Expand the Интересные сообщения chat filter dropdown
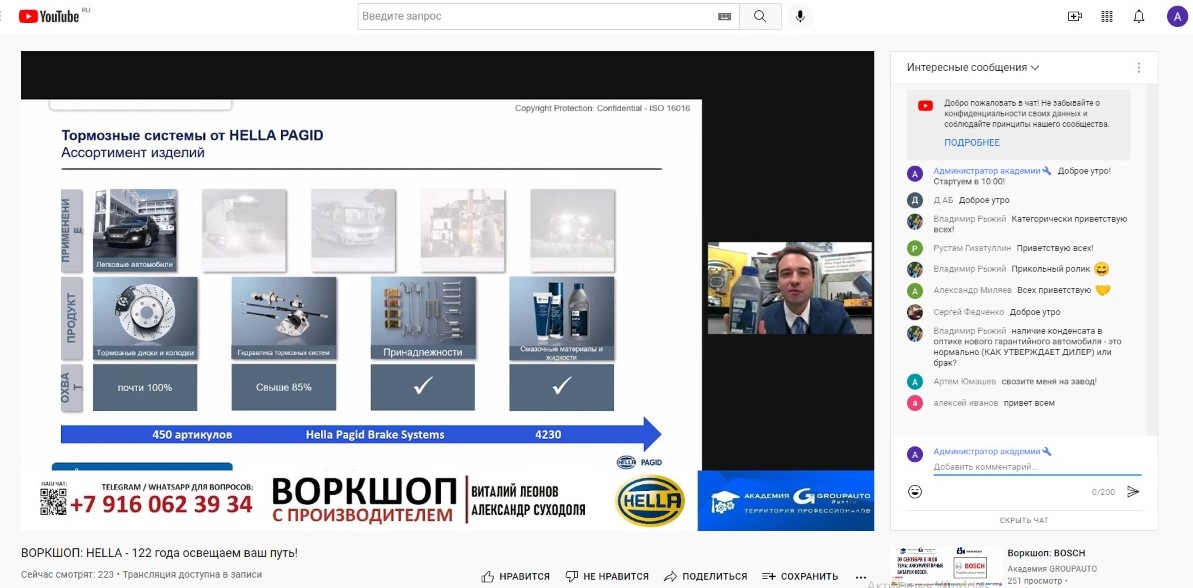 973,68
